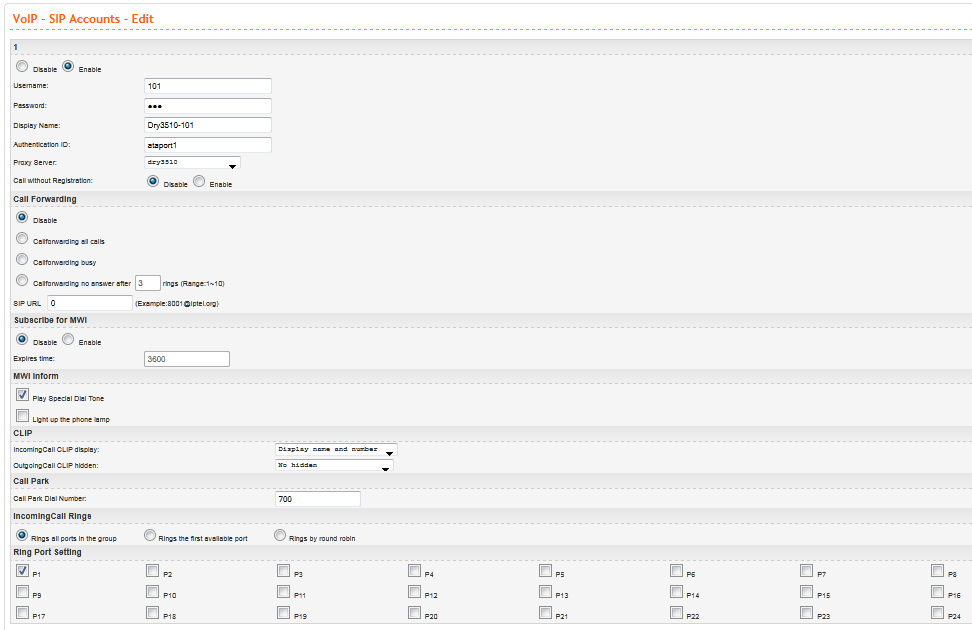Focus the Authentication ID field
Image resolution: width=972 pixels, height=630 pixels.
coord(208,144)
